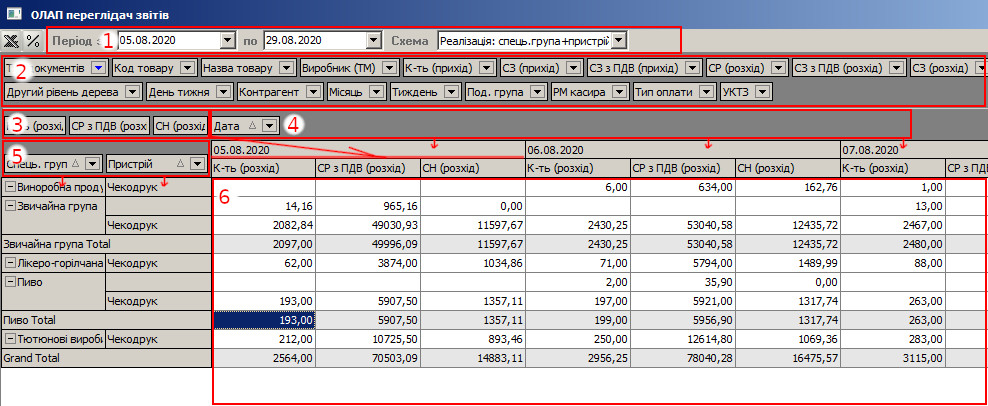Open the period end date dropdown
This screenshot has height=406, width=988.
tap(374, 41)
